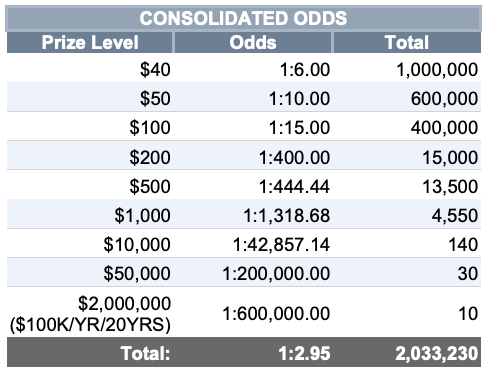Click the CONSOLIDATED ODDS title header
The width and height of the screenshot is (486, 372).
(x=243, y=18)
